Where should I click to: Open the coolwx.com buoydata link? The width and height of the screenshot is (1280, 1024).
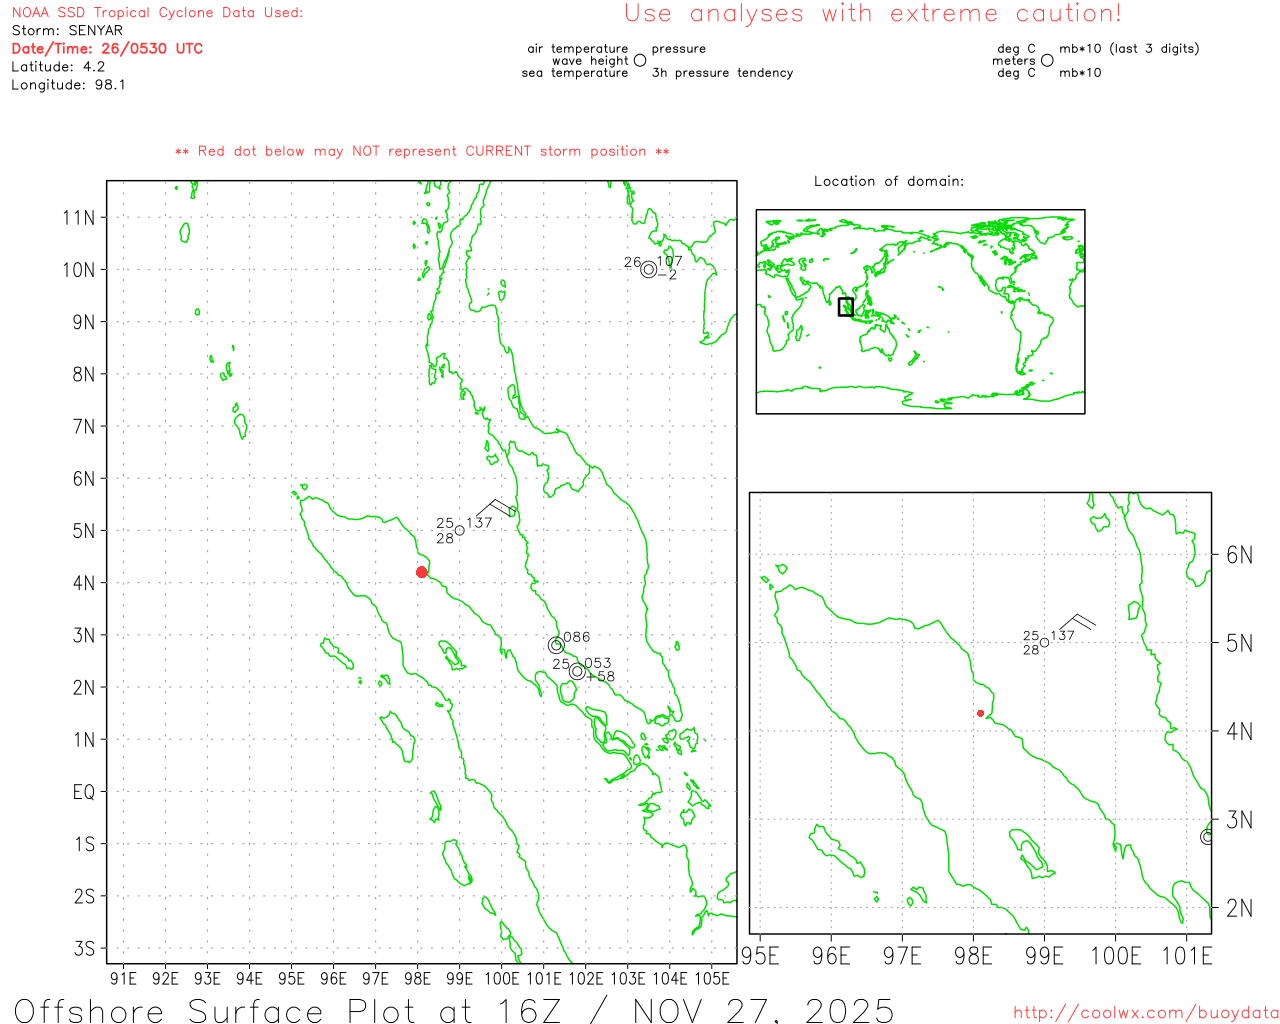point(1145,1013)
